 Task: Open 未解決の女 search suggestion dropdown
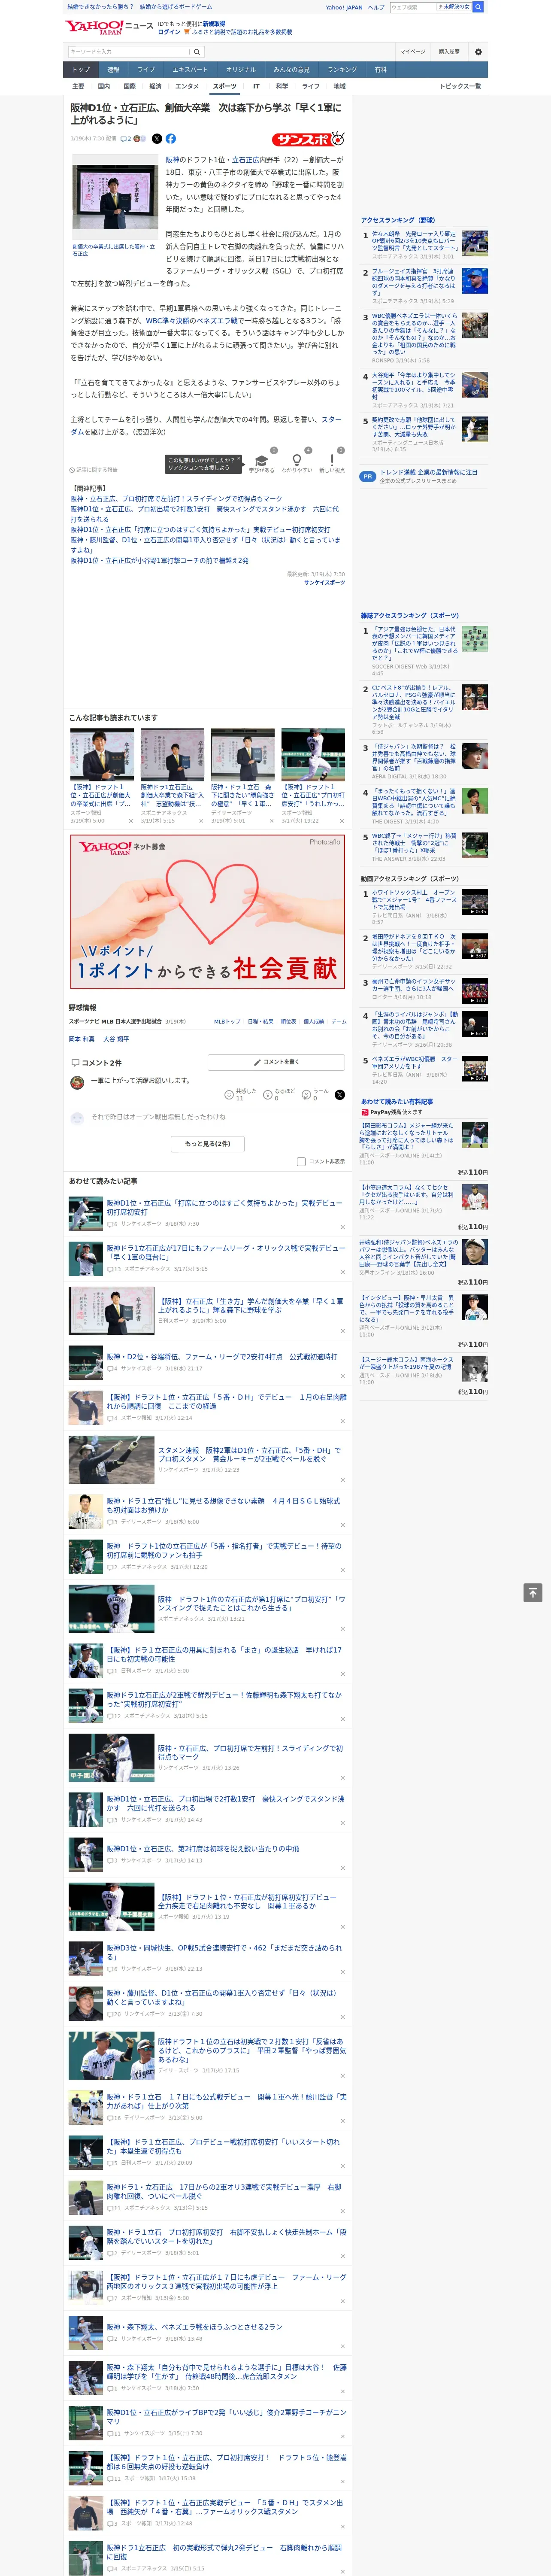point(454,7)
